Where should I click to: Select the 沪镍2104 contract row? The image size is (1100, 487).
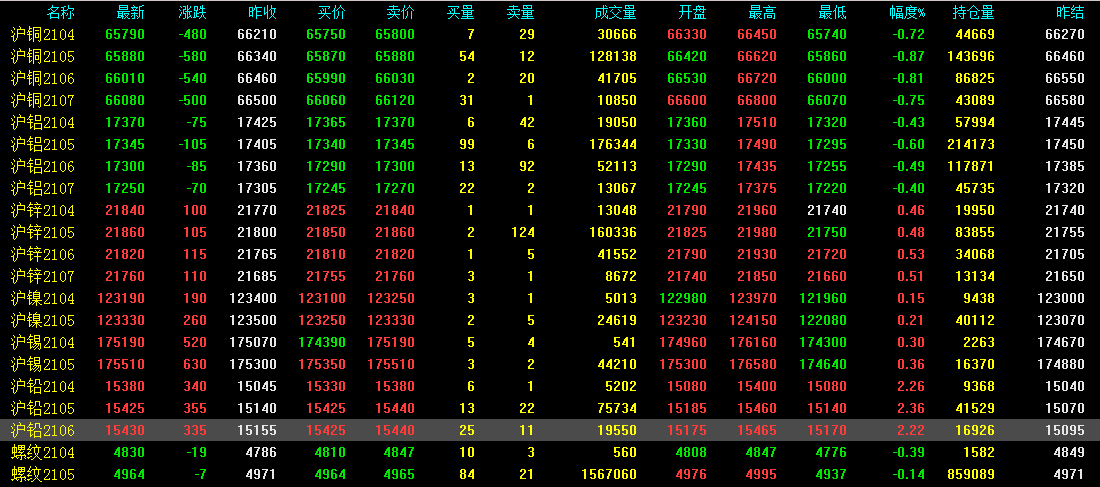(550, 298)
